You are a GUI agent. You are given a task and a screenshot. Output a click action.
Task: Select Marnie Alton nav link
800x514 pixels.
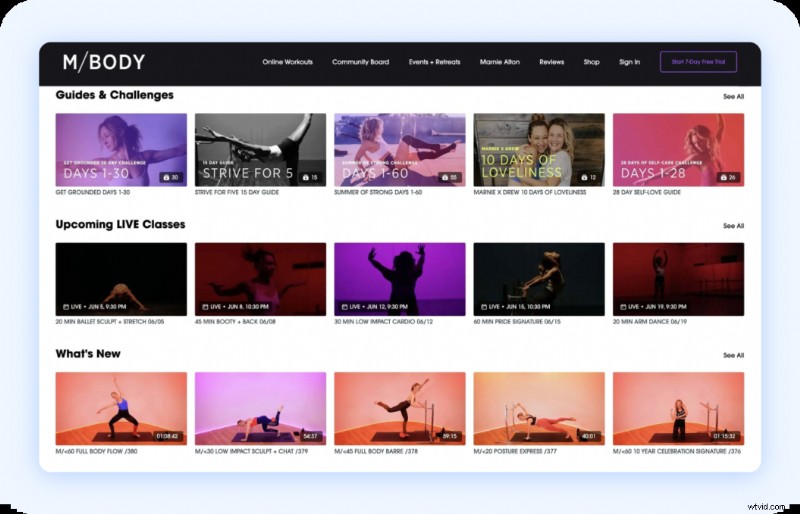point(499,62)
